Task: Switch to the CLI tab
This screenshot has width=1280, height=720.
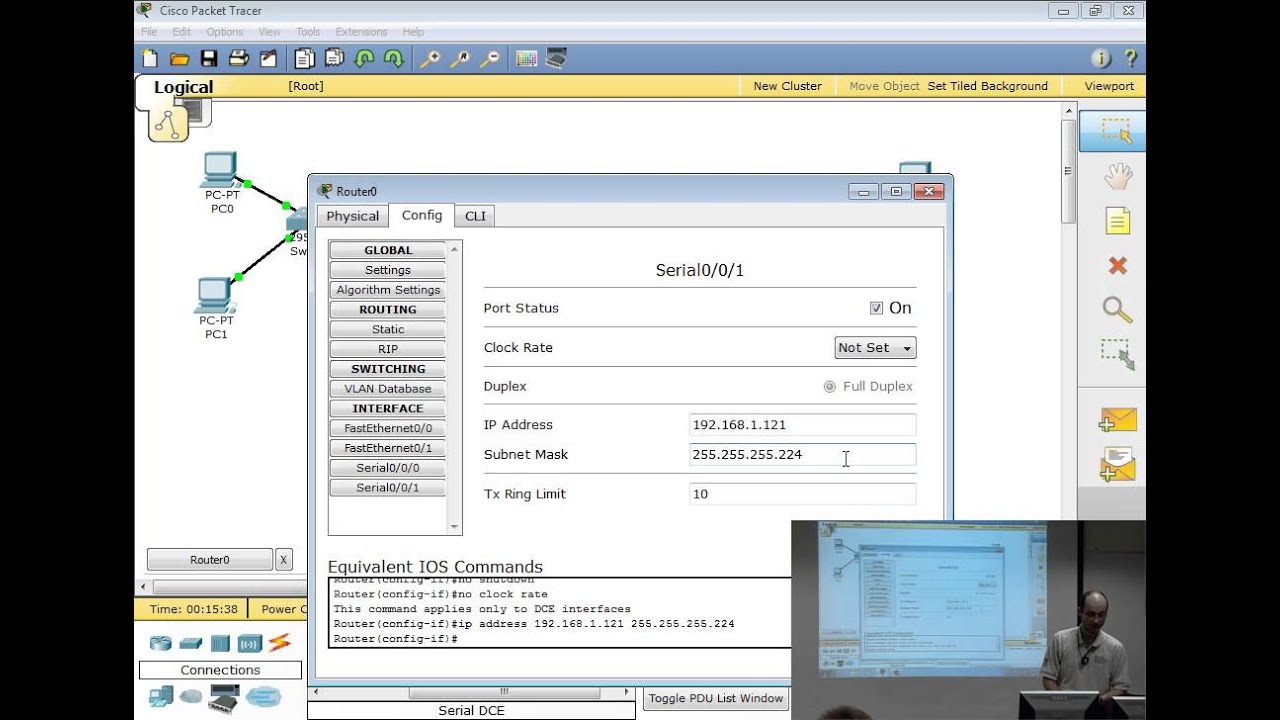Action: 475,216
